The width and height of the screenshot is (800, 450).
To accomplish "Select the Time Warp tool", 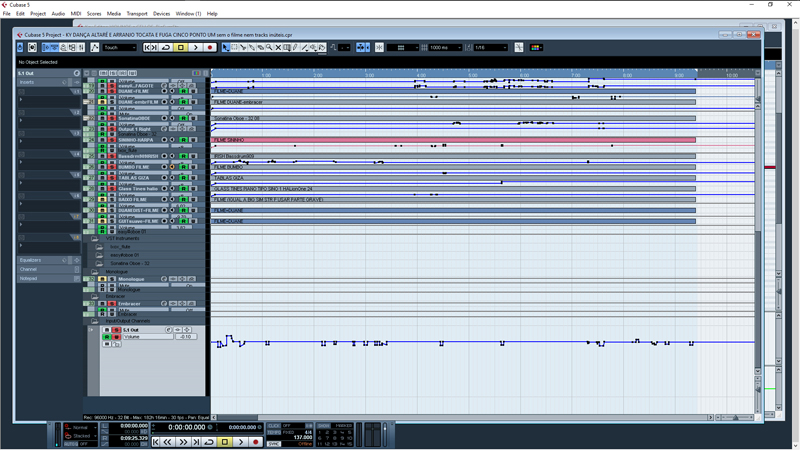I will (286, 47).
